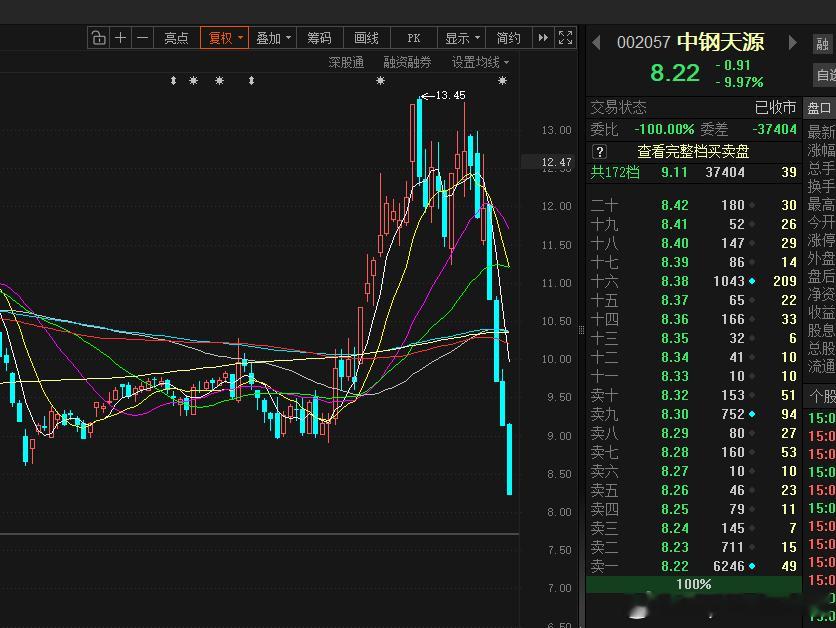This screenshot has height=628, width=836.
Task: Click the 已收市 trading status text
Action: click(x=775, y=108)
